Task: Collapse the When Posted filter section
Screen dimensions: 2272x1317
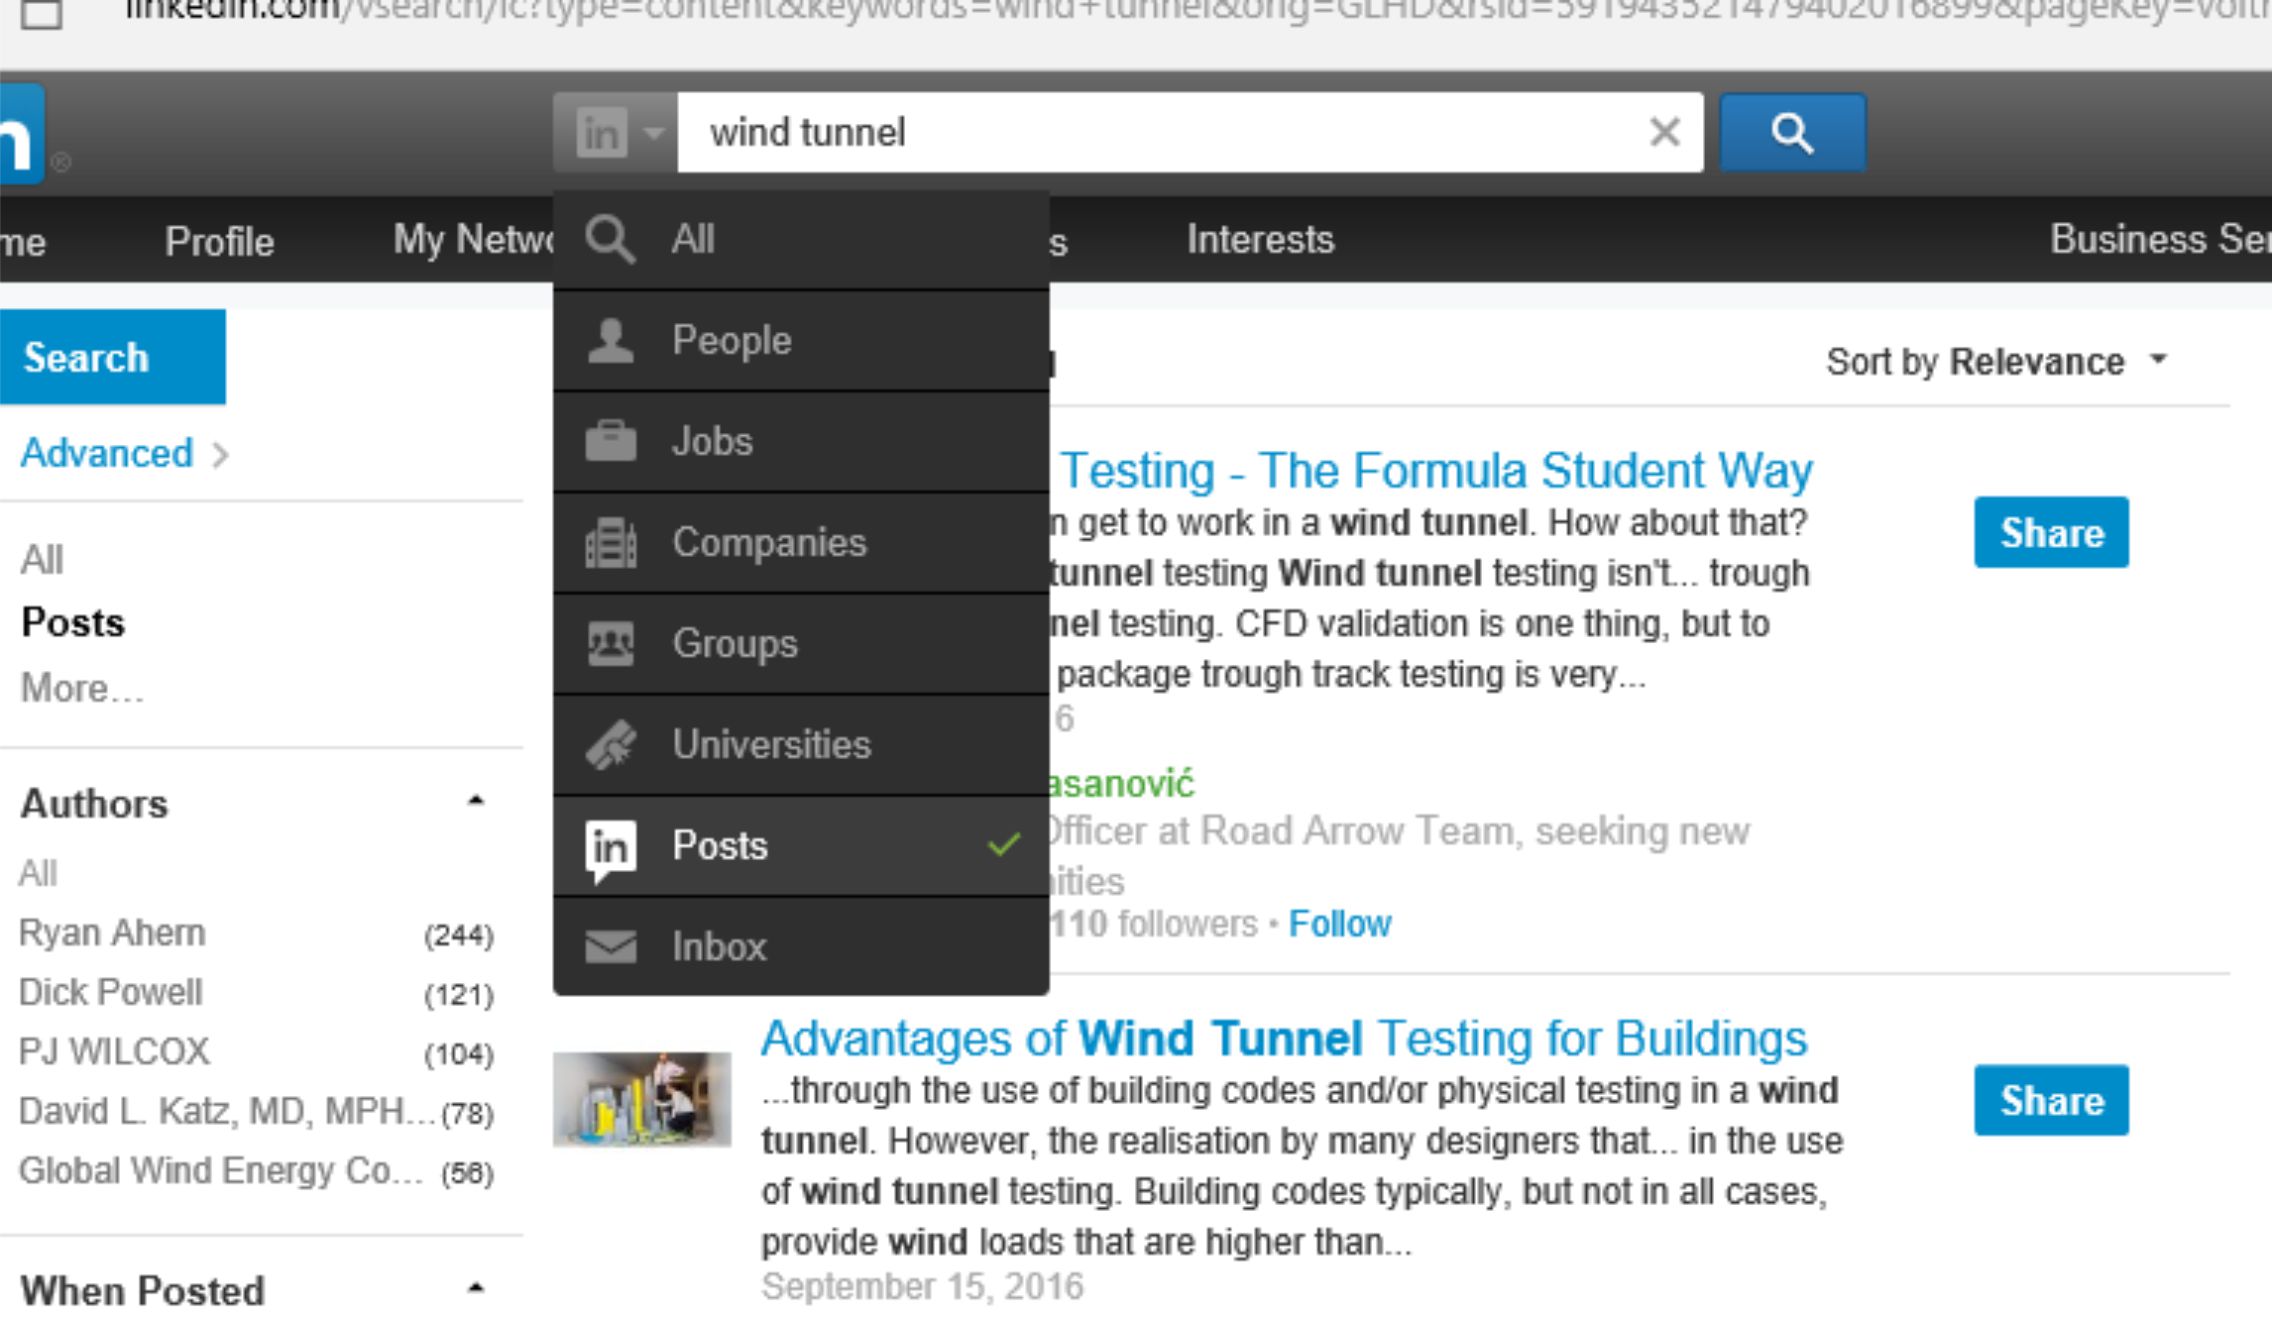Action: click(476, 1288)
